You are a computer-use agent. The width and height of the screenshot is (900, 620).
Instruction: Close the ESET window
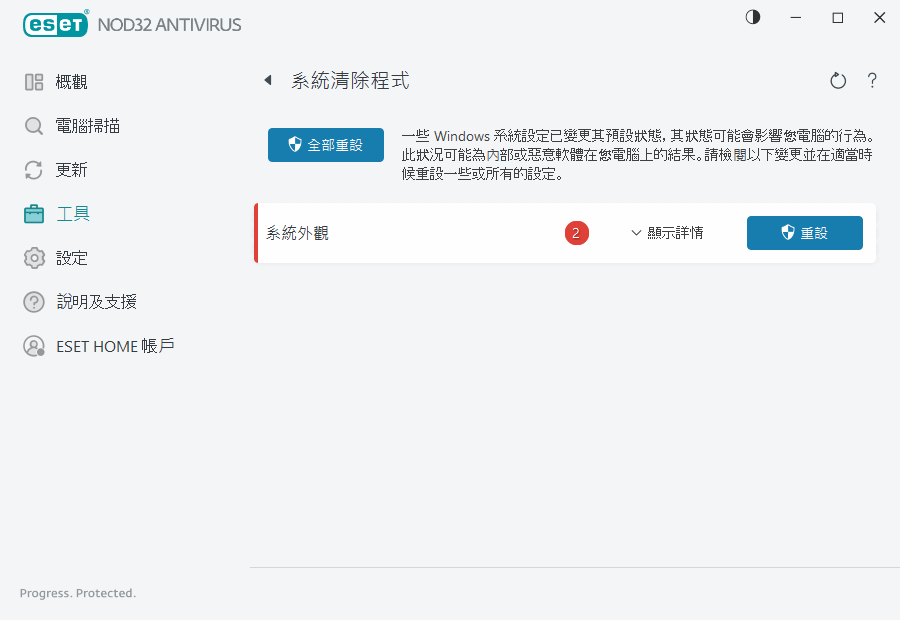coord(879,17)
